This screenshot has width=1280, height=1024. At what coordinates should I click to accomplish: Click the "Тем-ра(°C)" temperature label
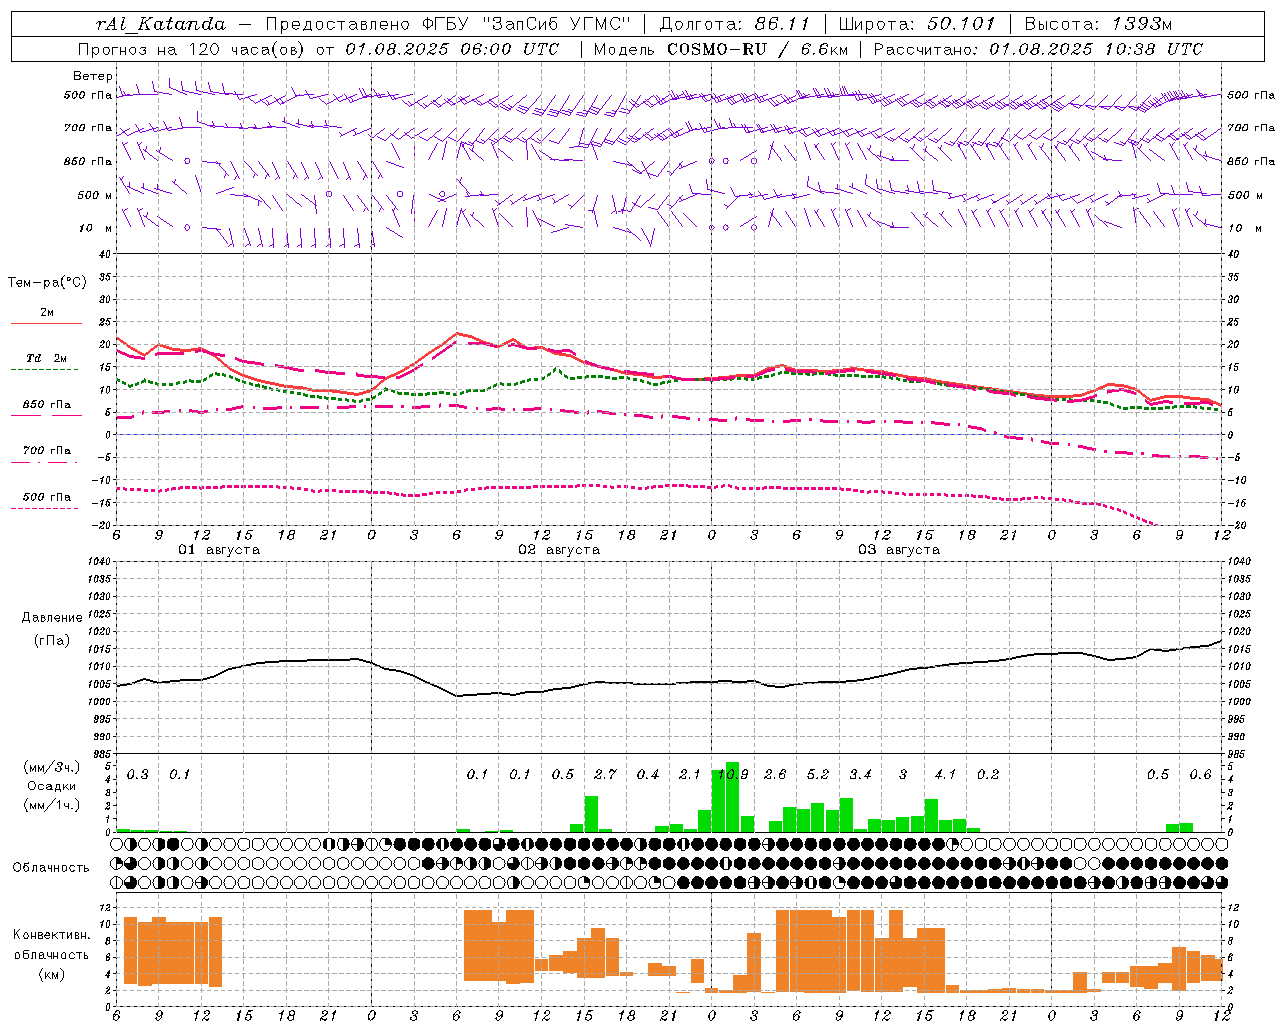point(47,283)
